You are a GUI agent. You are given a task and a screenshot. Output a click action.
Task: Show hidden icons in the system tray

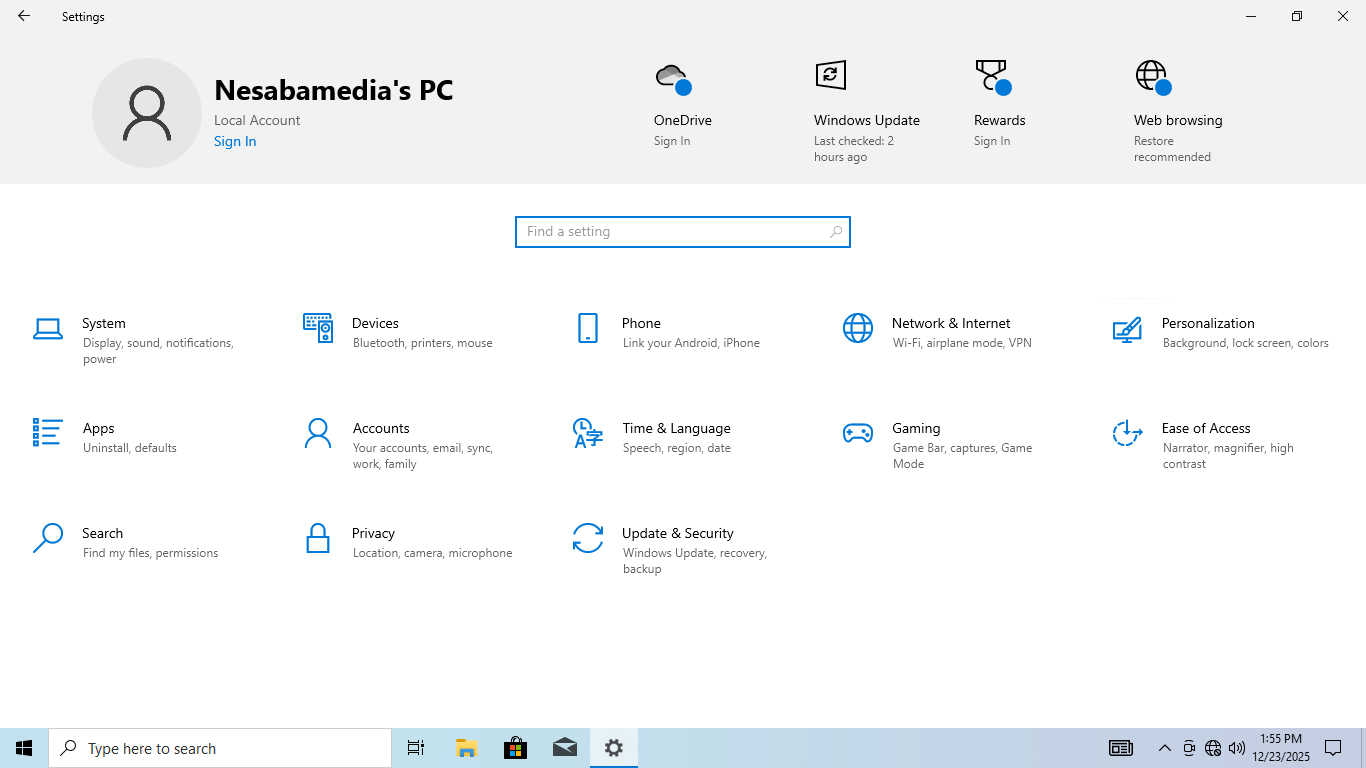pyautogui.click(x=1164, y=748)
